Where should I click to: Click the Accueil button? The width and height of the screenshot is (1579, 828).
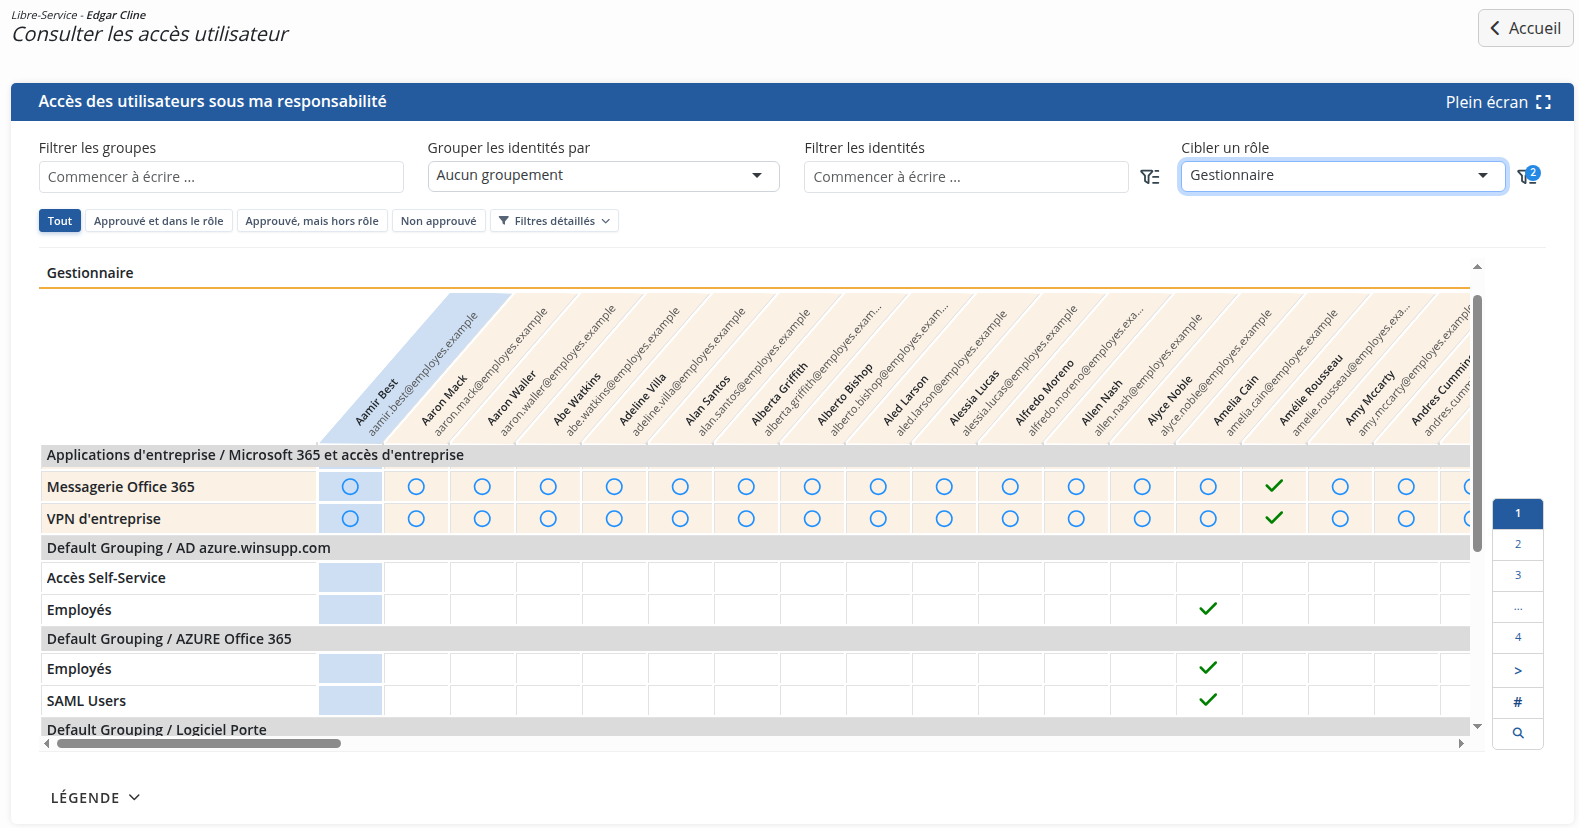tap(1525, 28)
